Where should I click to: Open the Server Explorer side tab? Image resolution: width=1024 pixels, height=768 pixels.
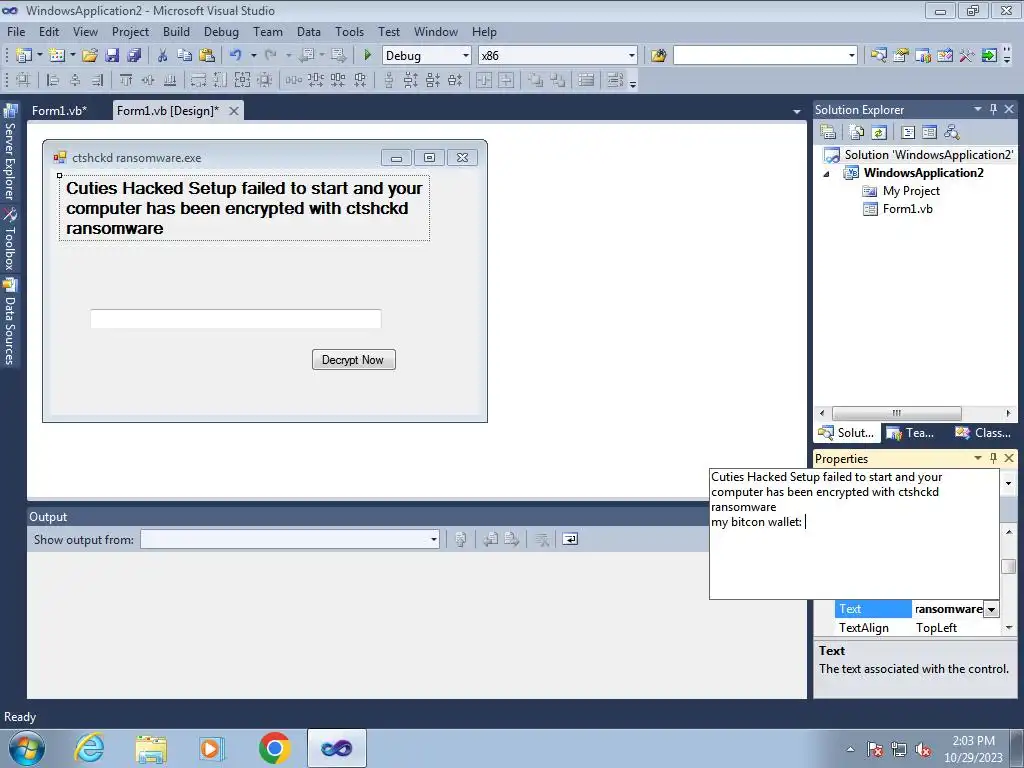pyautogui.click(x=10, y=152)
